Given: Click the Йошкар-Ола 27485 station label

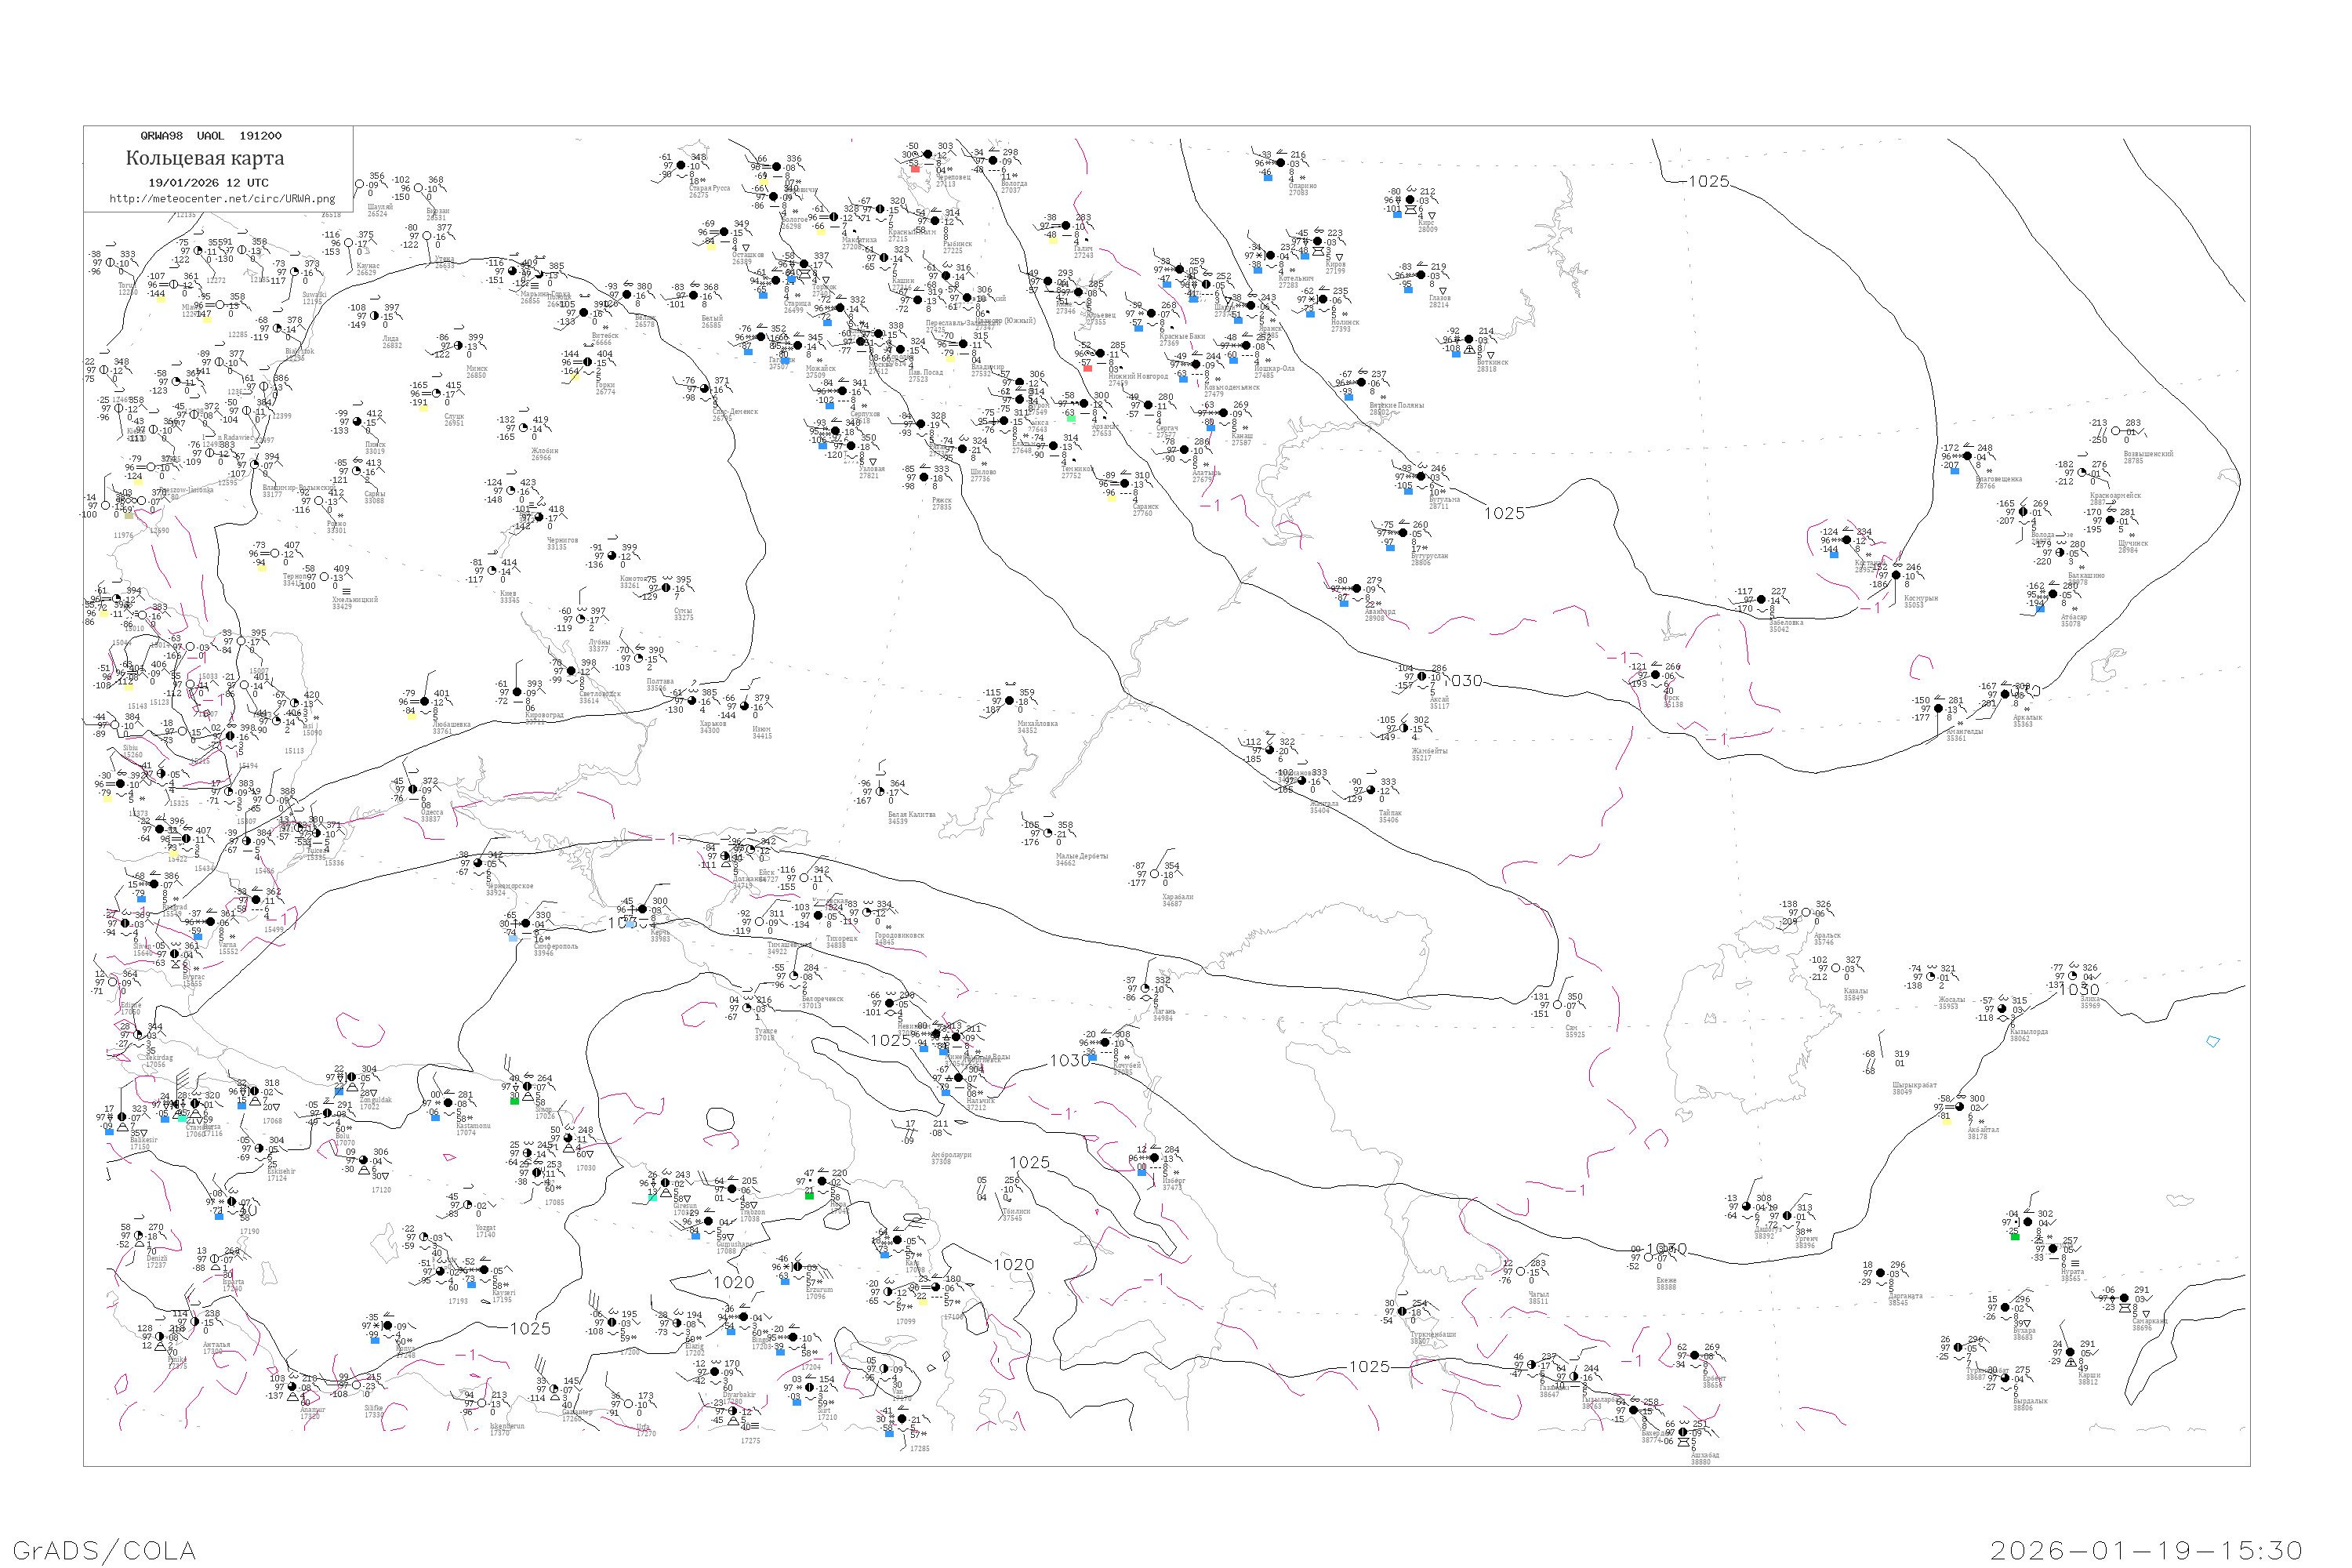Looking at the screenshot, I should click(1274, 372).
